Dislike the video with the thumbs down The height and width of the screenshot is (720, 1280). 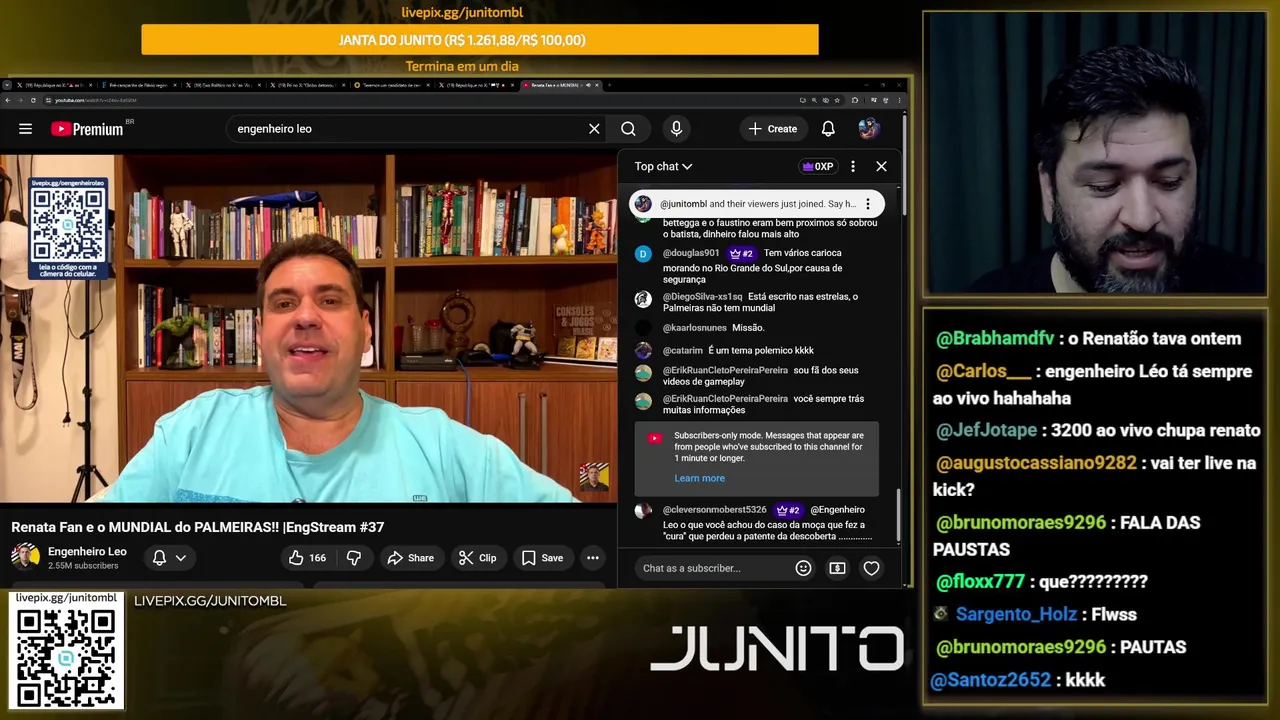353,558
